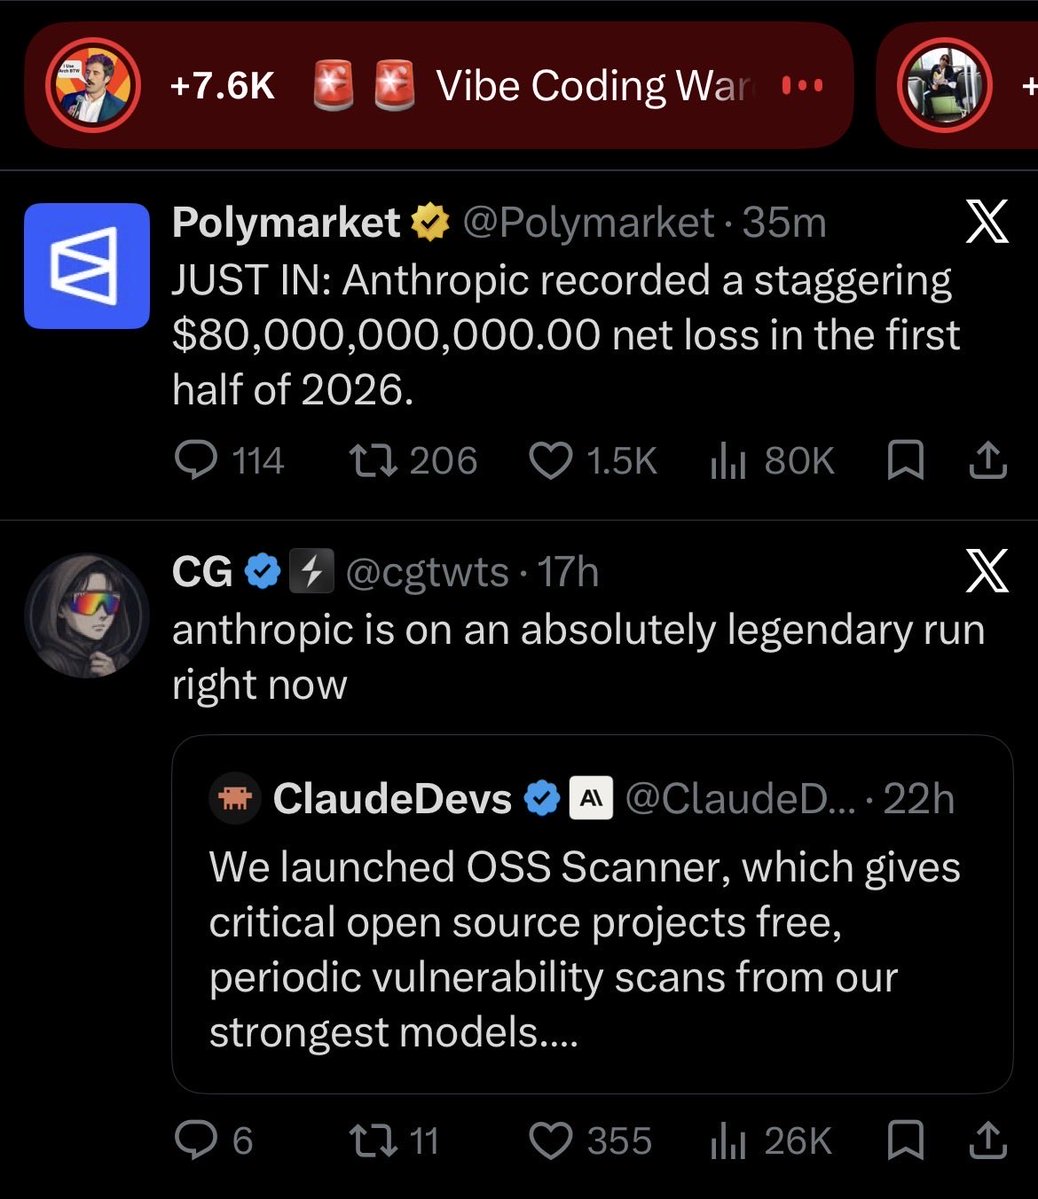Like the Polymarket post
The image size is (1038, 1199).
(x=593, y=460)
